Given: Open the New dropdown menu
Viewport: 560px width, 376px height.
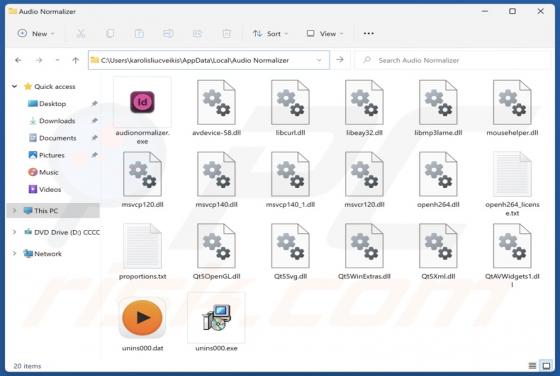Looking at the screenshot, I should (x=36, y=34).
